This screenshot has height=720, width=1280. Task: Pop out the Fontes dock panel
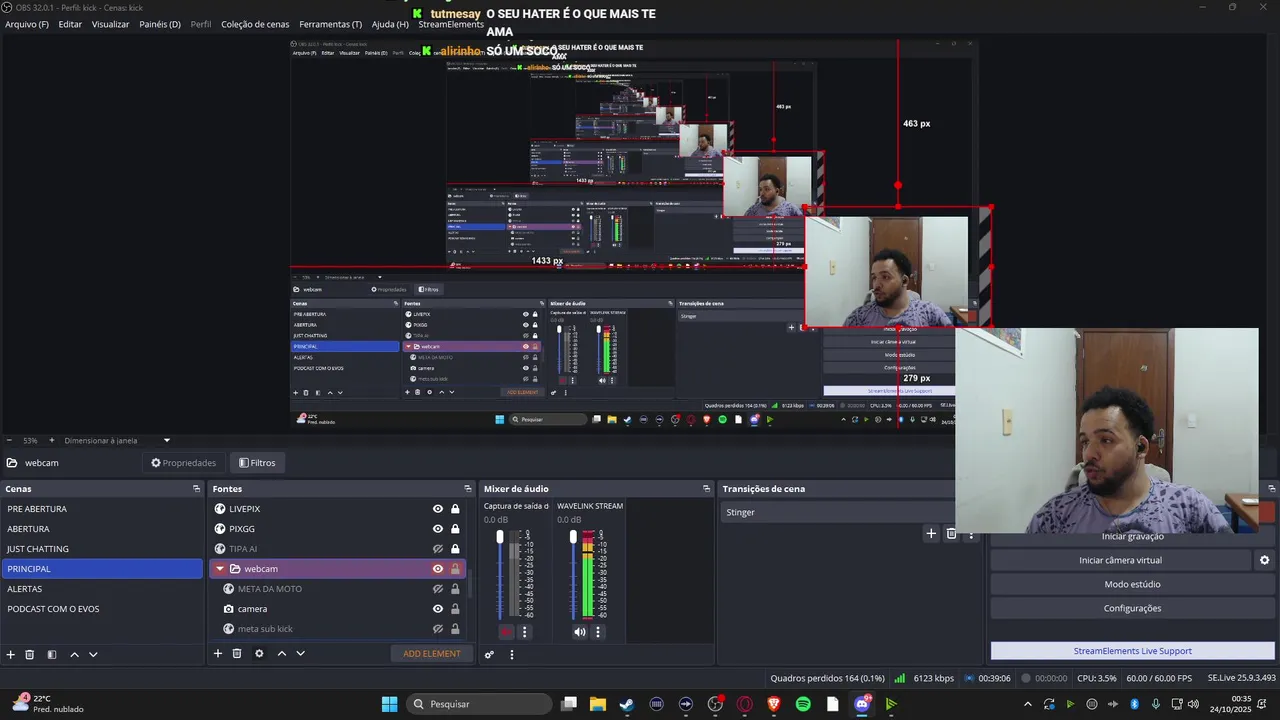pos(467,489)
